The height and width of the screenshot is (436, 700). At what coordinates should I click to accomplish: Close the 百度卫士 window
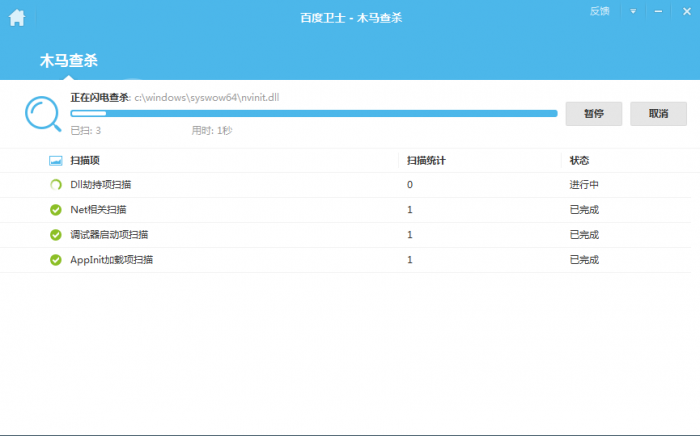point(687,12)
